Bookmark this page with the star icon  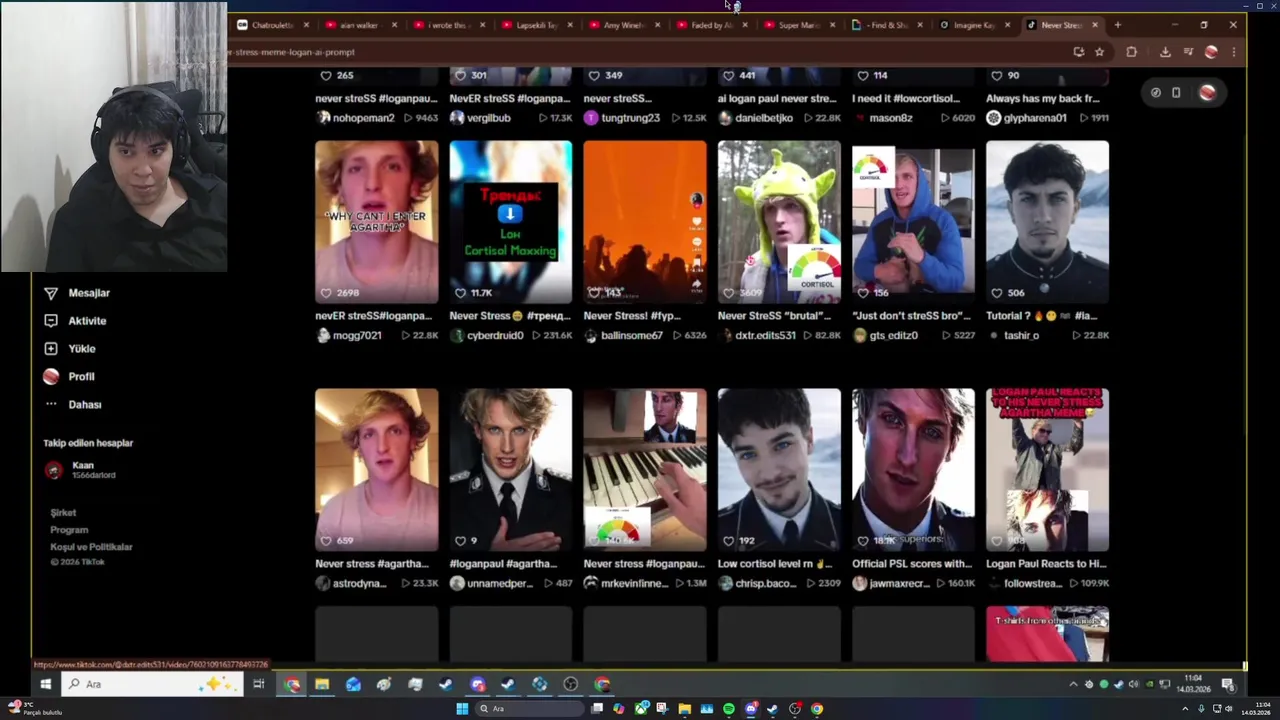(1099, 52)
